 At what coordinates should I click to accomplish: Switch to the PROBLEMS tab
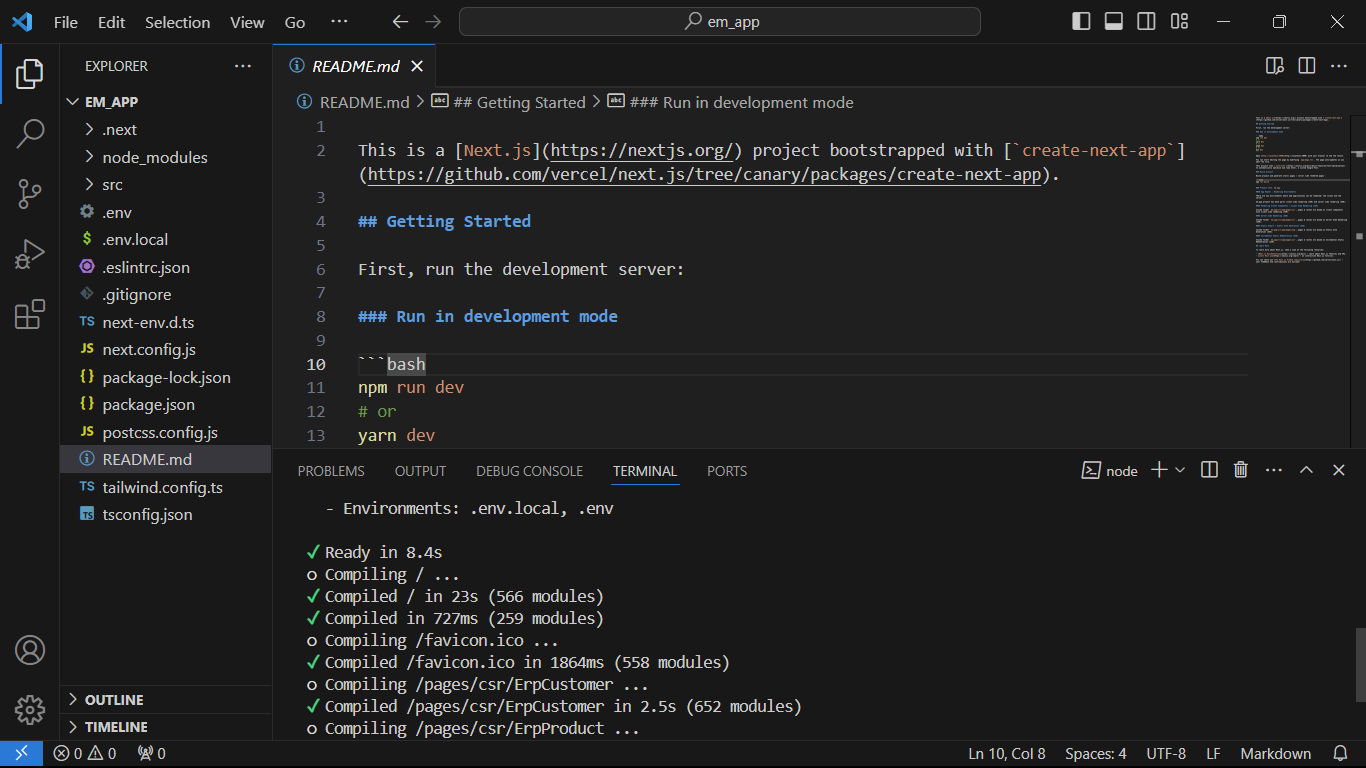pos(331,471)
